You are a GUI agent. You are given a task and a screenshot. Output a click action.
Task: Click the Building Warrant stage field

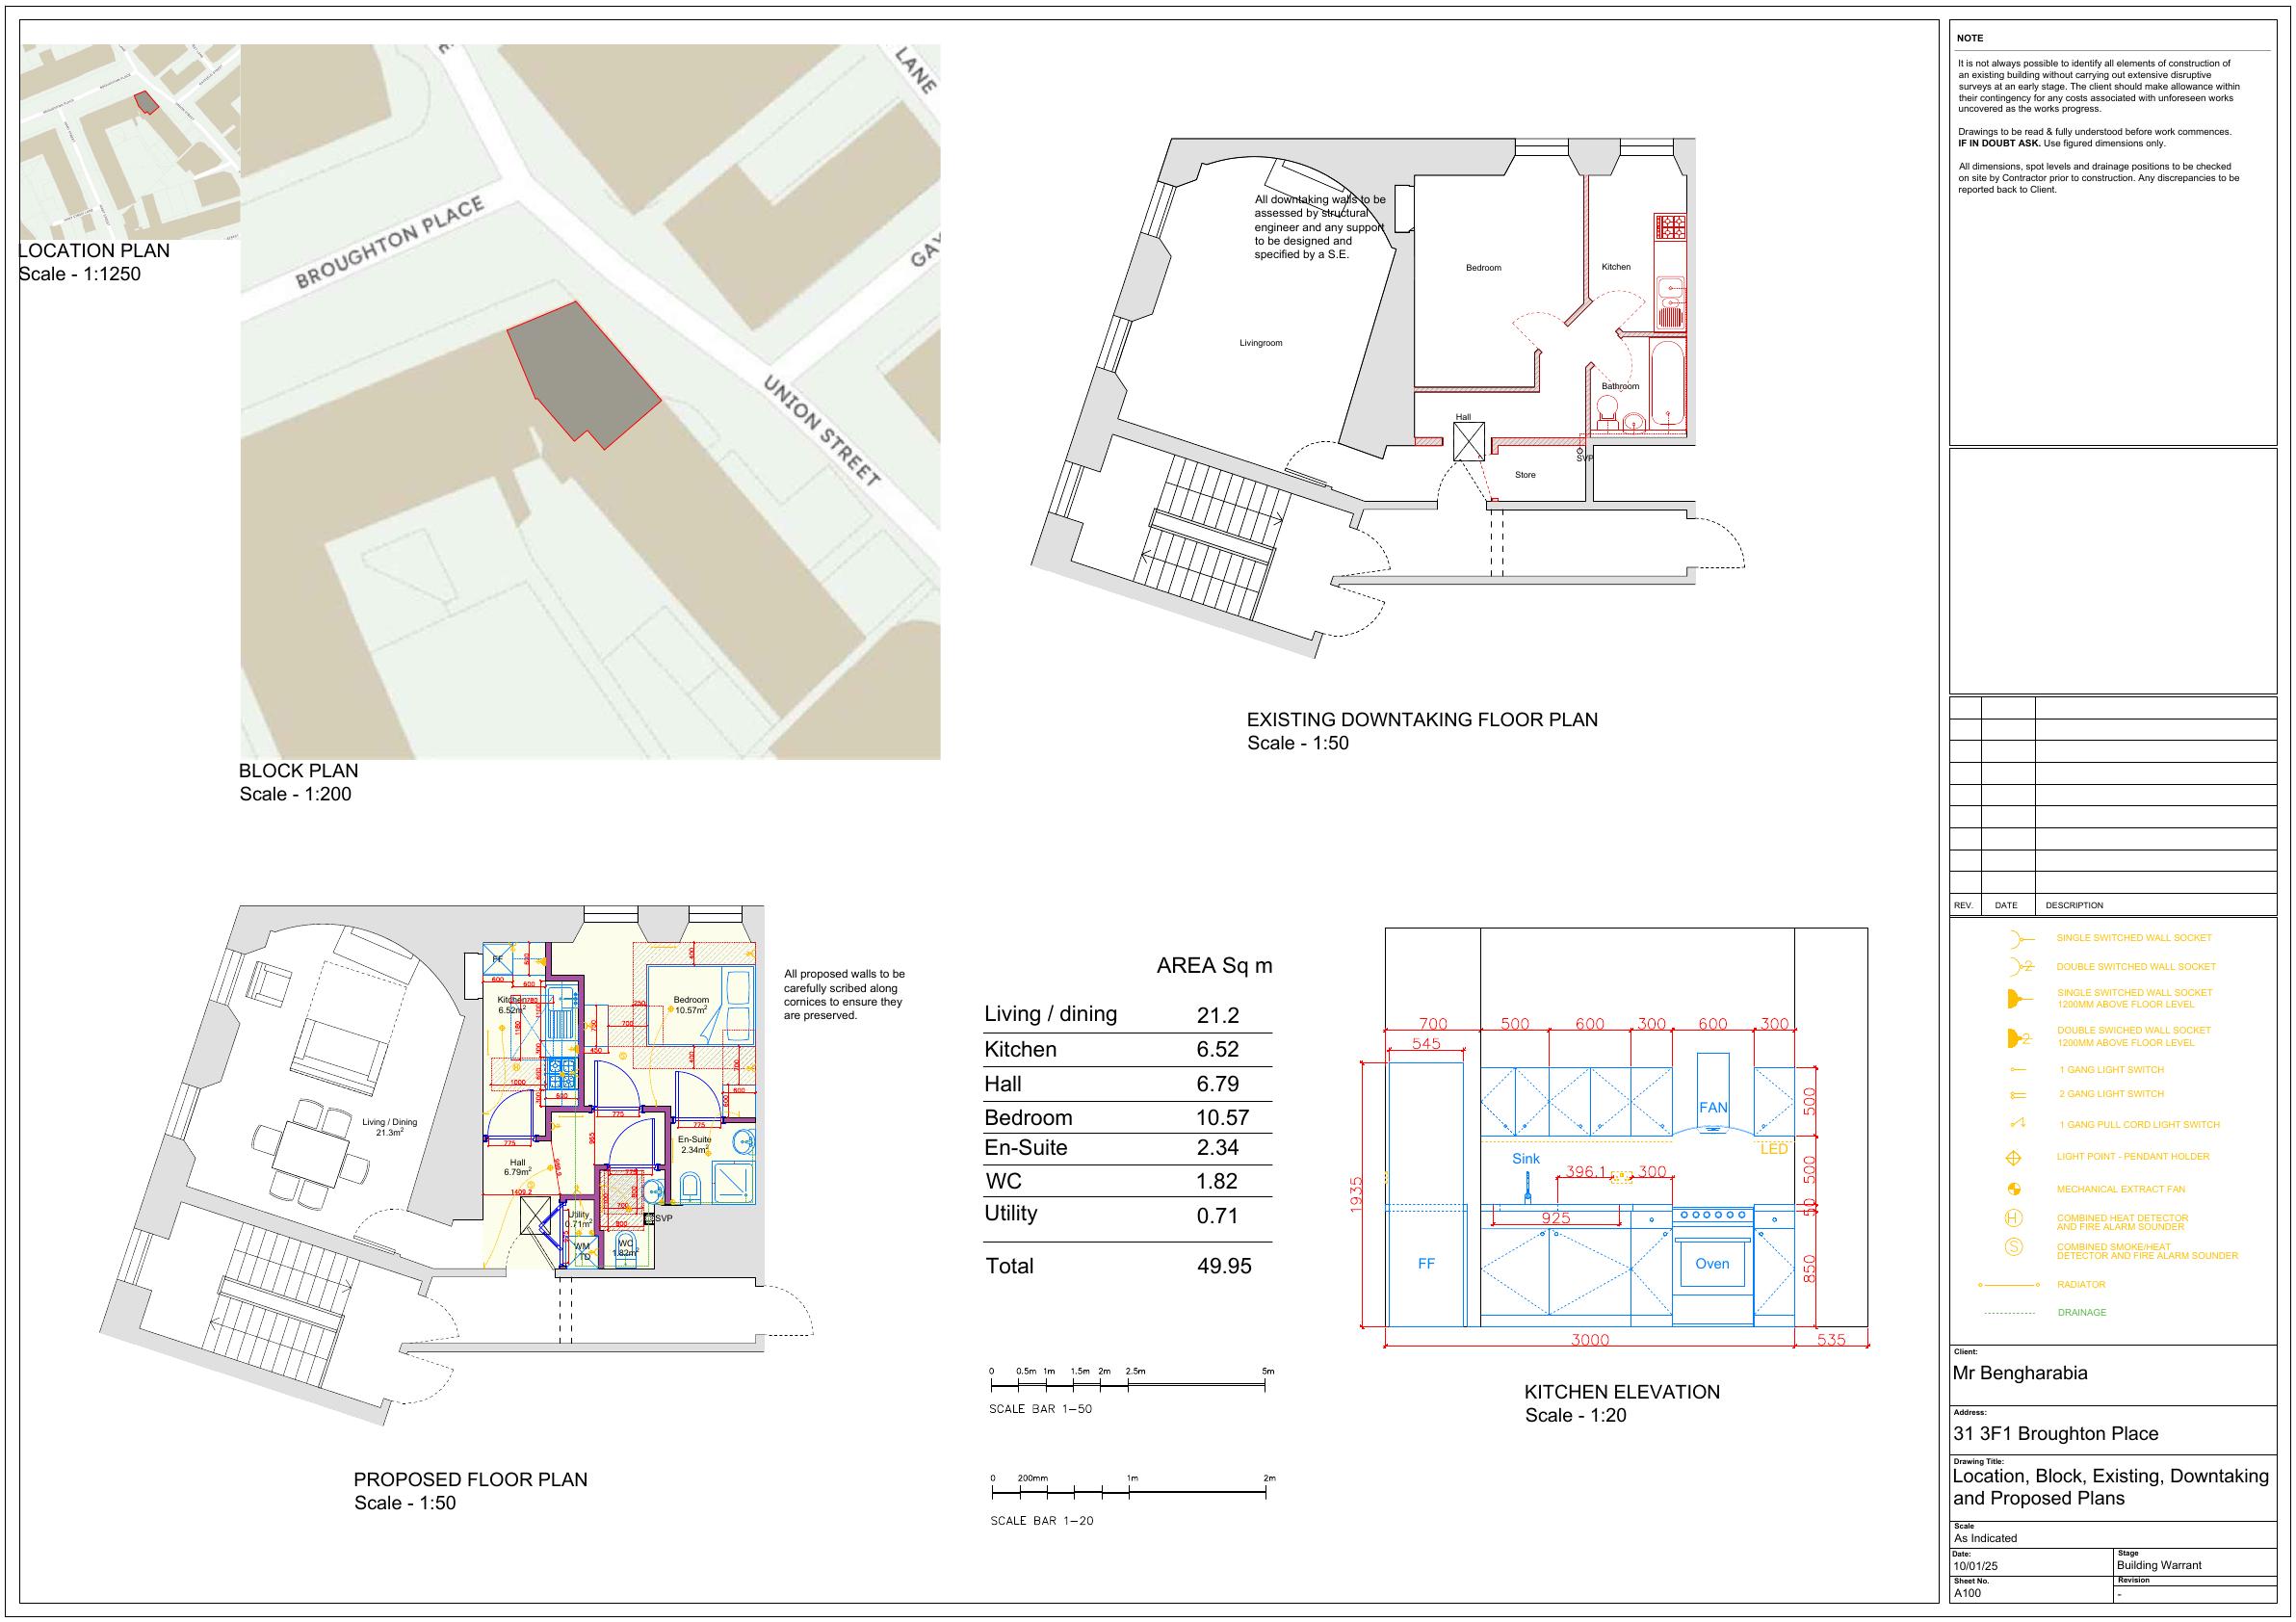pyautogui.click(x=2159, y=1565)
